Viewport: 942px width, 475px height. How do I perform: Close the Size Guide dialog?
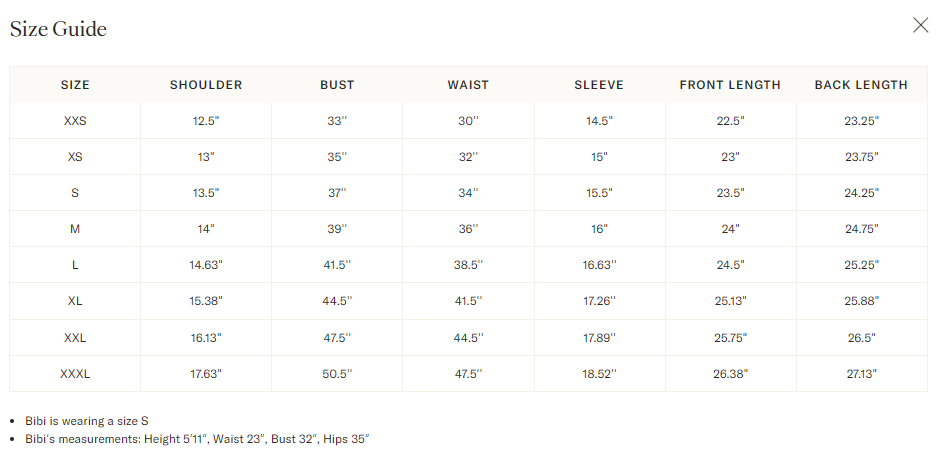(920, 26)
